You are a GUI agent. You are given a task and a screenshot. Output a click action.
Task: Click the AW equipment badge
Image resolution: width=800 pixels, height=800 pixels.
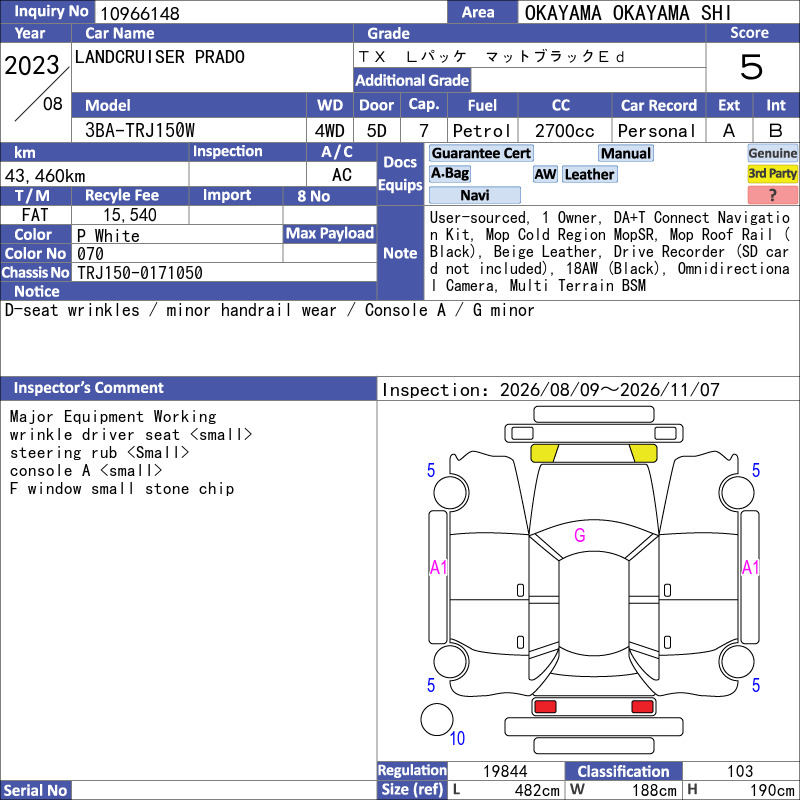[x=545, y=174]
